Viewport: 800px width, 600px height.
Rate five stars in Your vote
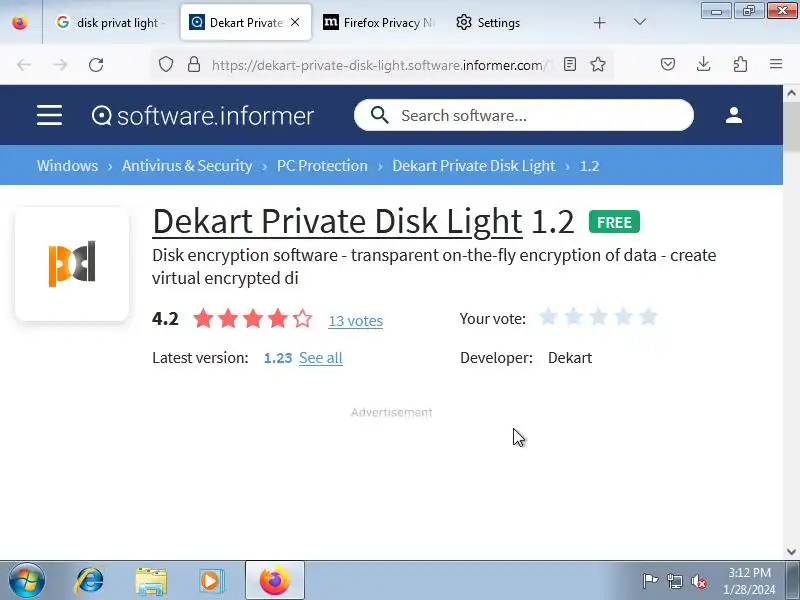(x=648, y=317)
